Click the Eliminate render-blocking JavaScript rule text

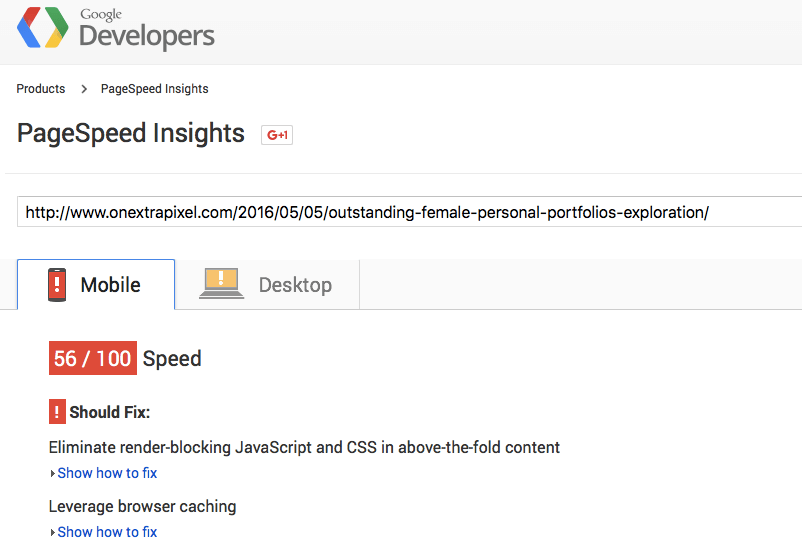(304, 448)
